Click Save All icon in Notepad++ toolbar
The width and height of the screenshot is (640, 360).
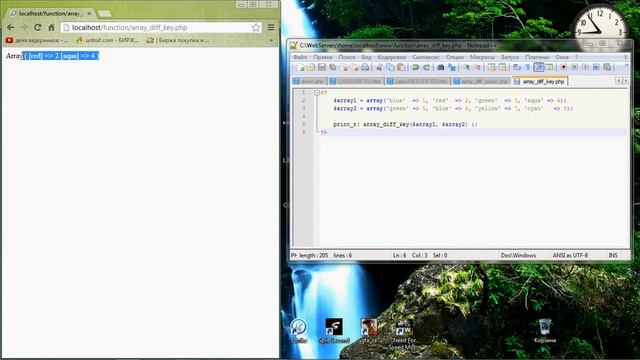coord(333,67)
